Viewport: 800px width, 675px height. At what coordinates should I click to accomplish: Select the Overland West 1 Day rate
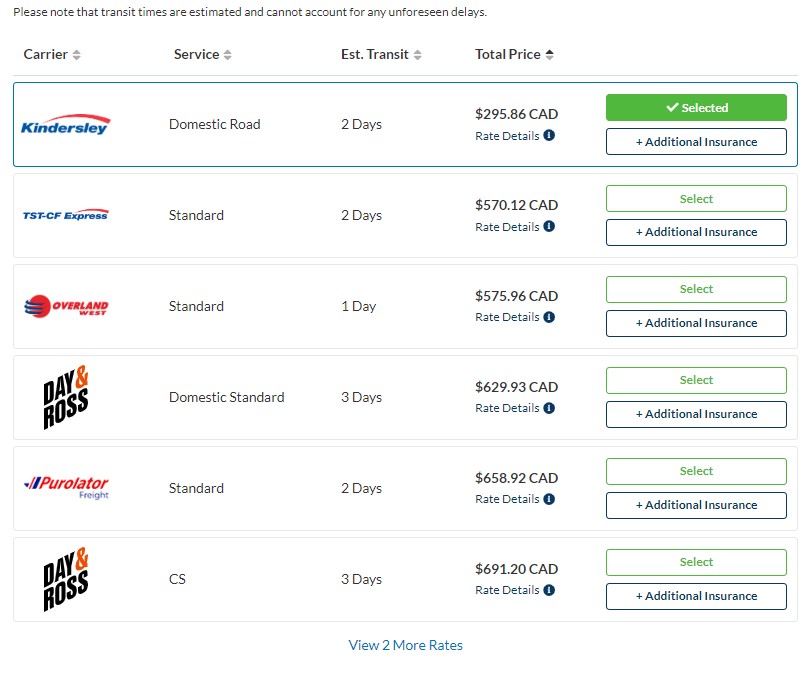click(696, 289)
